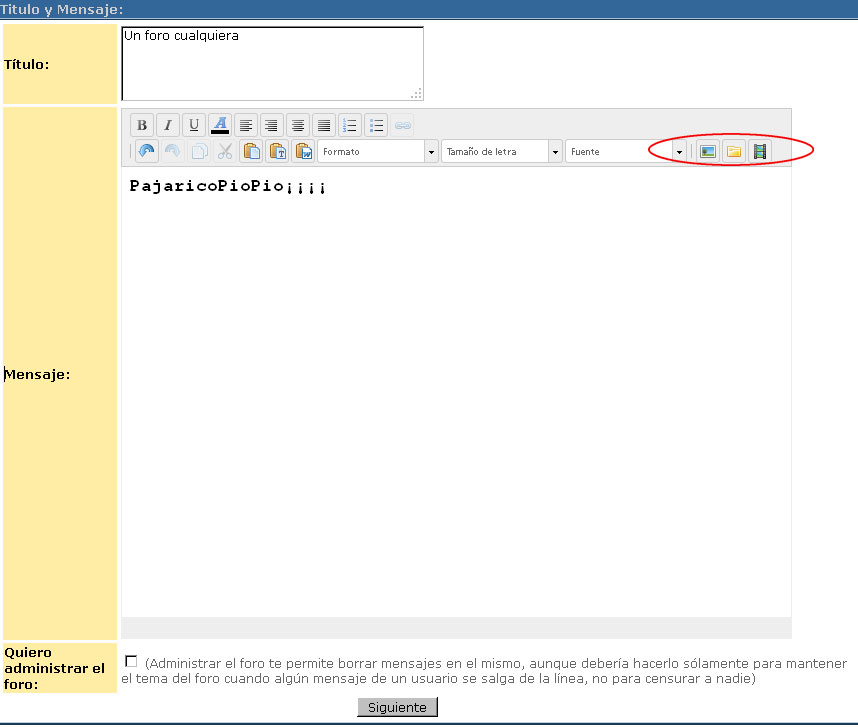This screenshot has height=727, width=858.
Task: Paste from Word document icon
Action: pos(303,151)
